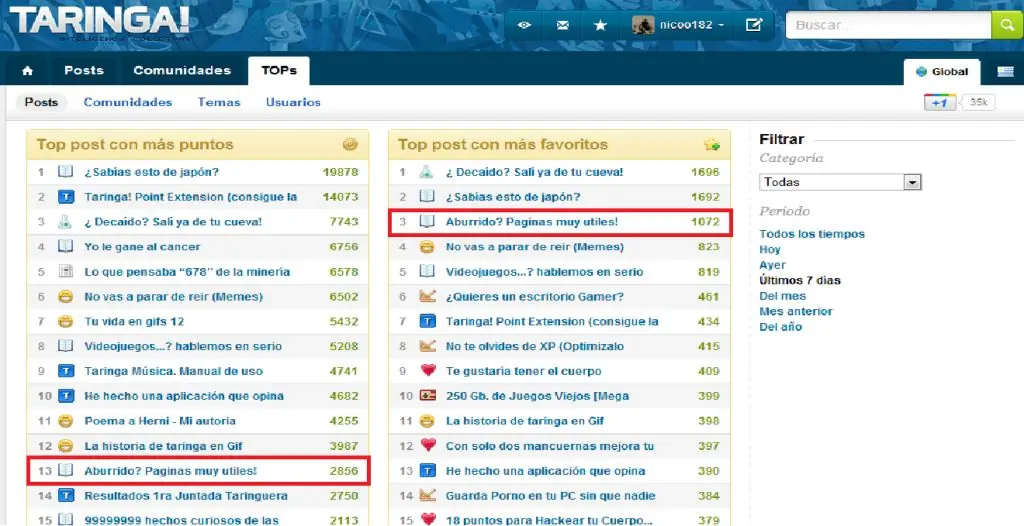
Task: Open Aburrido? Paginas muy utiles in favoritos list
Action: point(532,222)
